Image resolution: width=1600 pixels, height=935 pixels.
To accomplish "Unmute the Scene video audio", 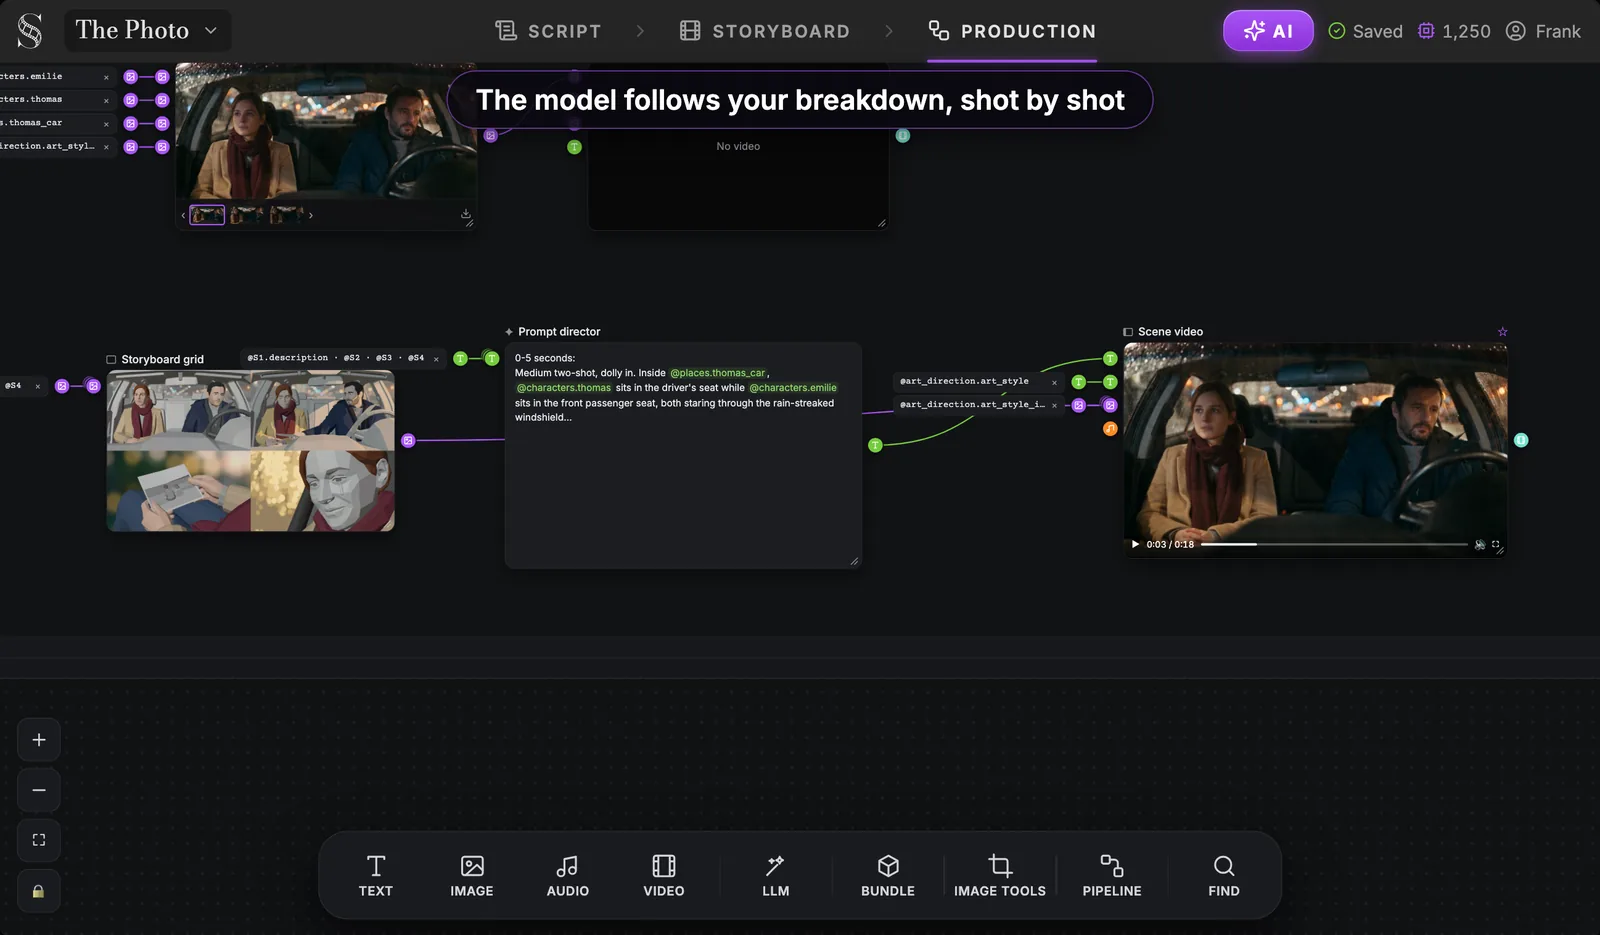I will (x=1480, y=545).
